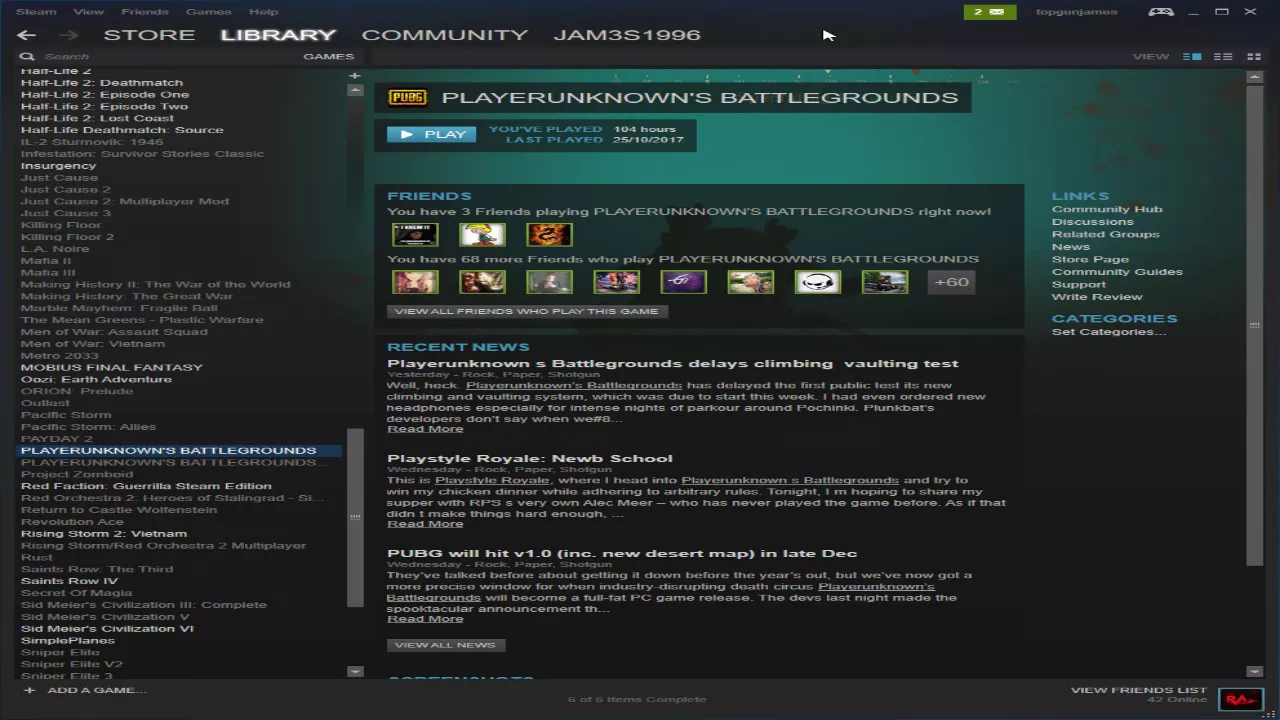This screenshot has width=1280, height=720.
Task: Open Store Page link
Action: pyautogui.click(x=1090, y=259)
